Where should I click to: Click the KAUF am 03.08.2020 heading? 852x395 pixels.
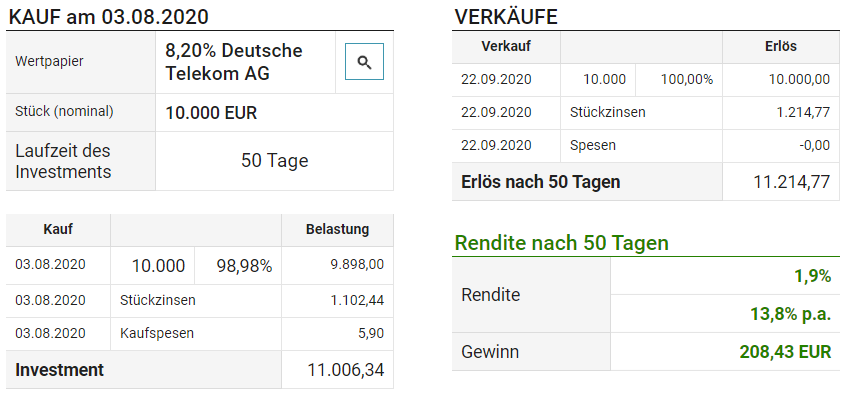pos(109,17)
